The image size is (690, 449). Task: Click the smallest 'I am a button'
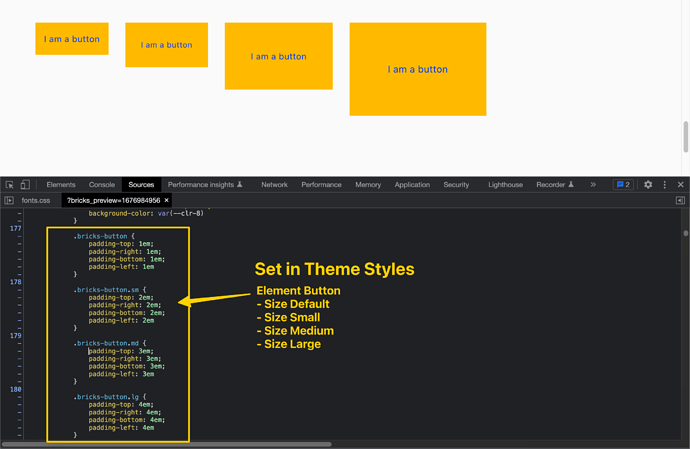(x=72, y=39)
